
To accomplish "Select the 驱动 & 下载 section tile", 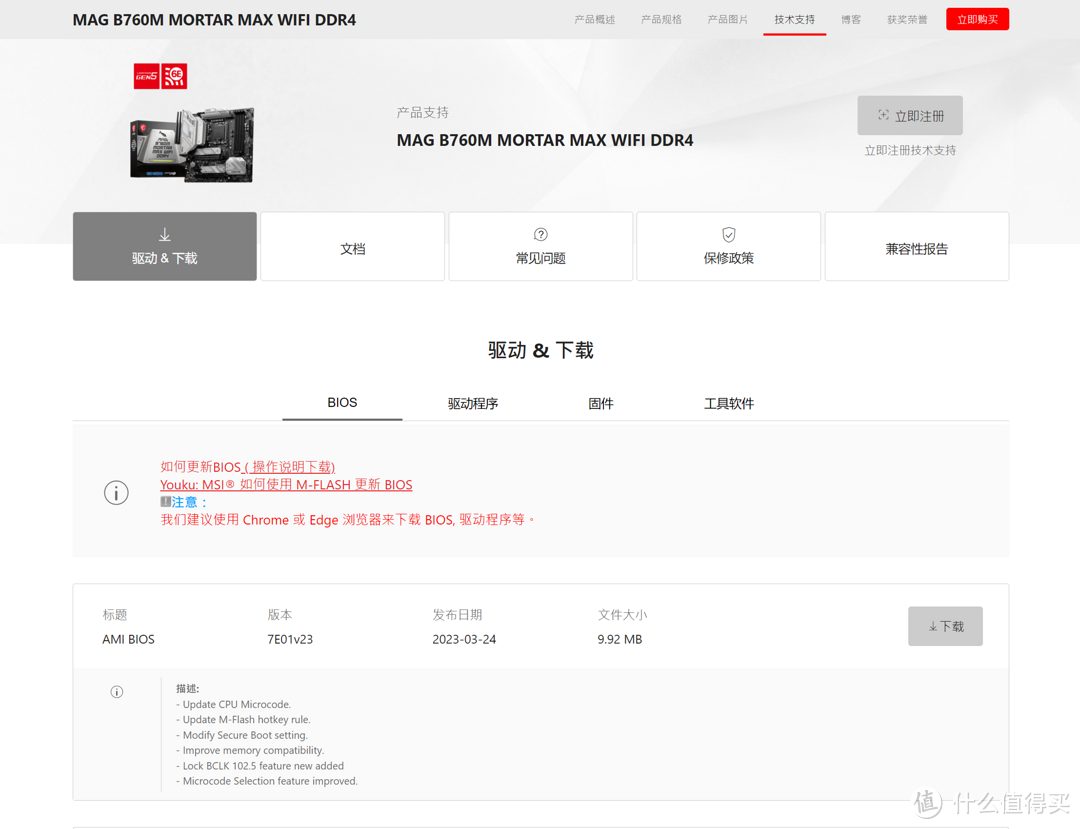I will (165, 246).
